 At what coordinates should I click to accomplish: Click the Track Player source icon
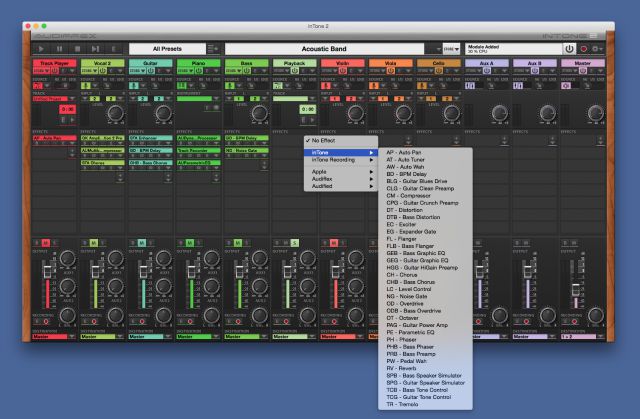pos(38,86)
